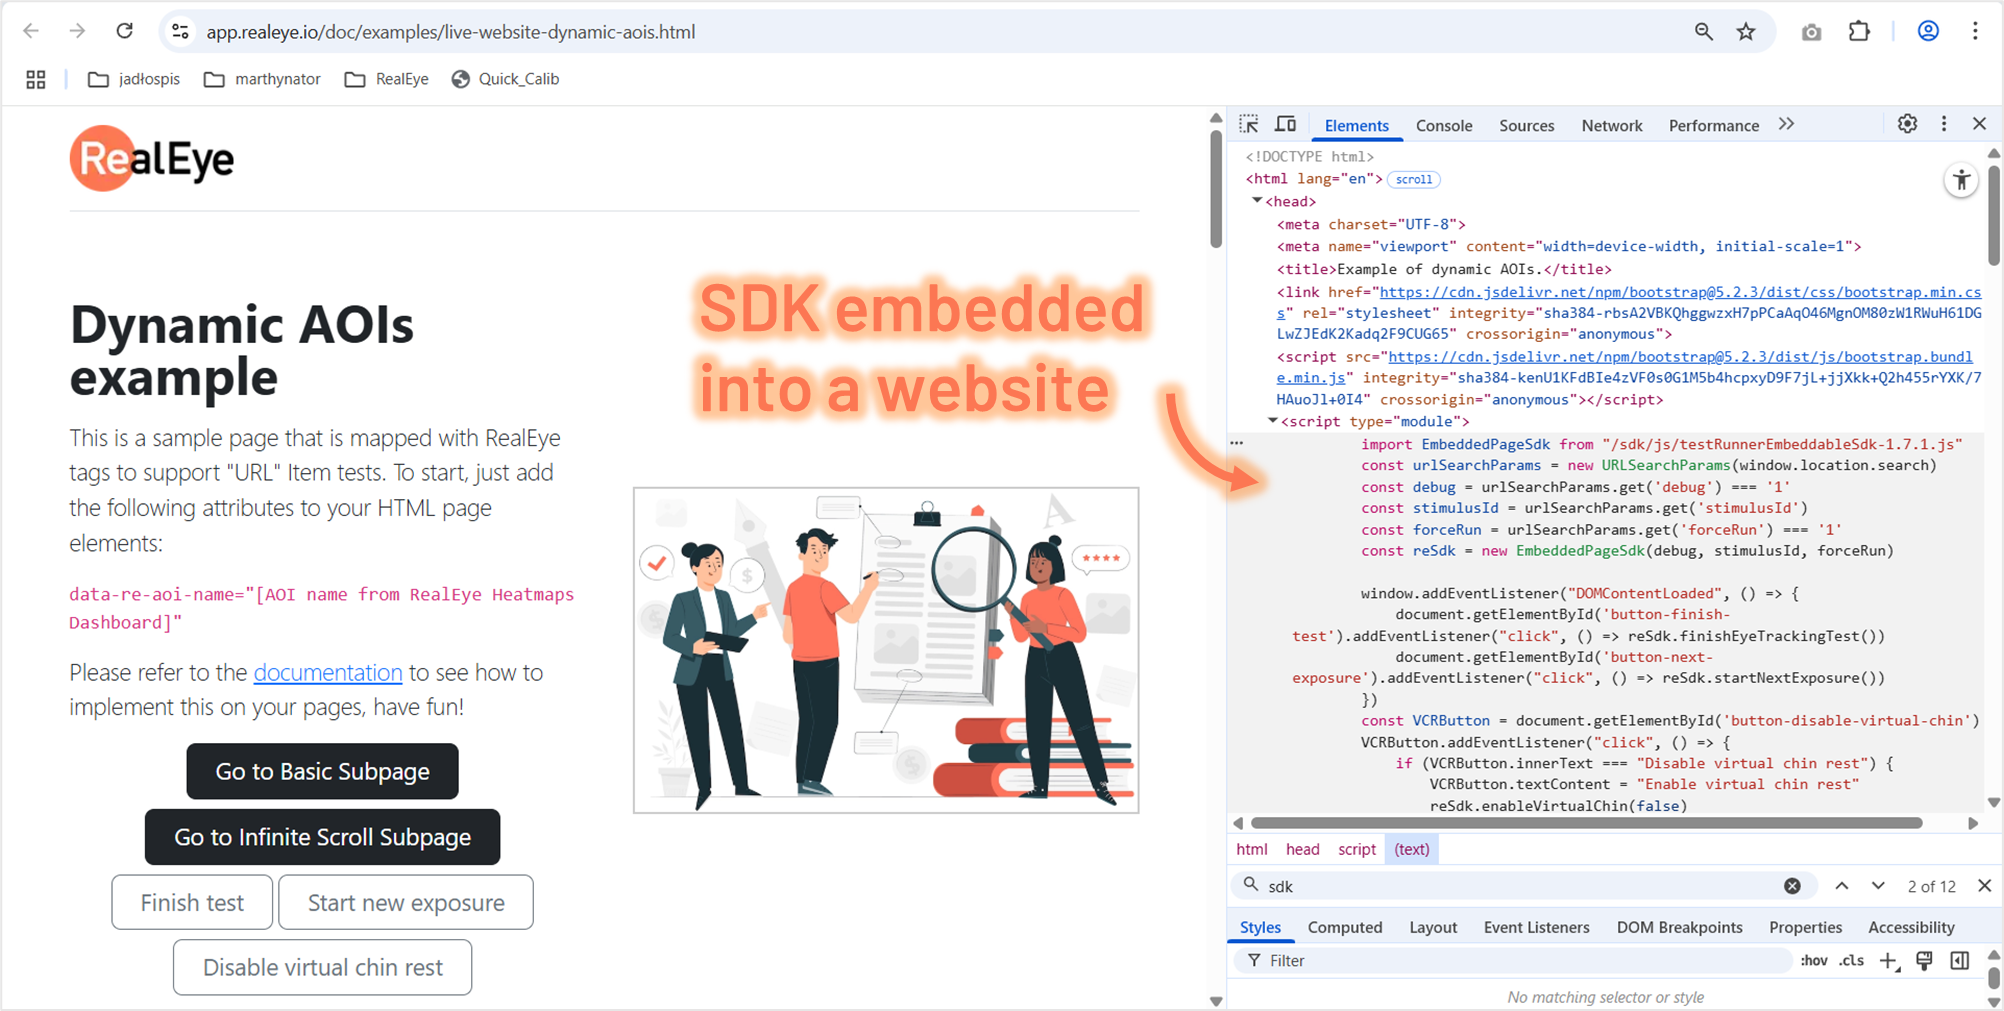Toggle the computed styles sidebar
This screenshot has height=1011, width=2004.
click(x=1960, y=961)
